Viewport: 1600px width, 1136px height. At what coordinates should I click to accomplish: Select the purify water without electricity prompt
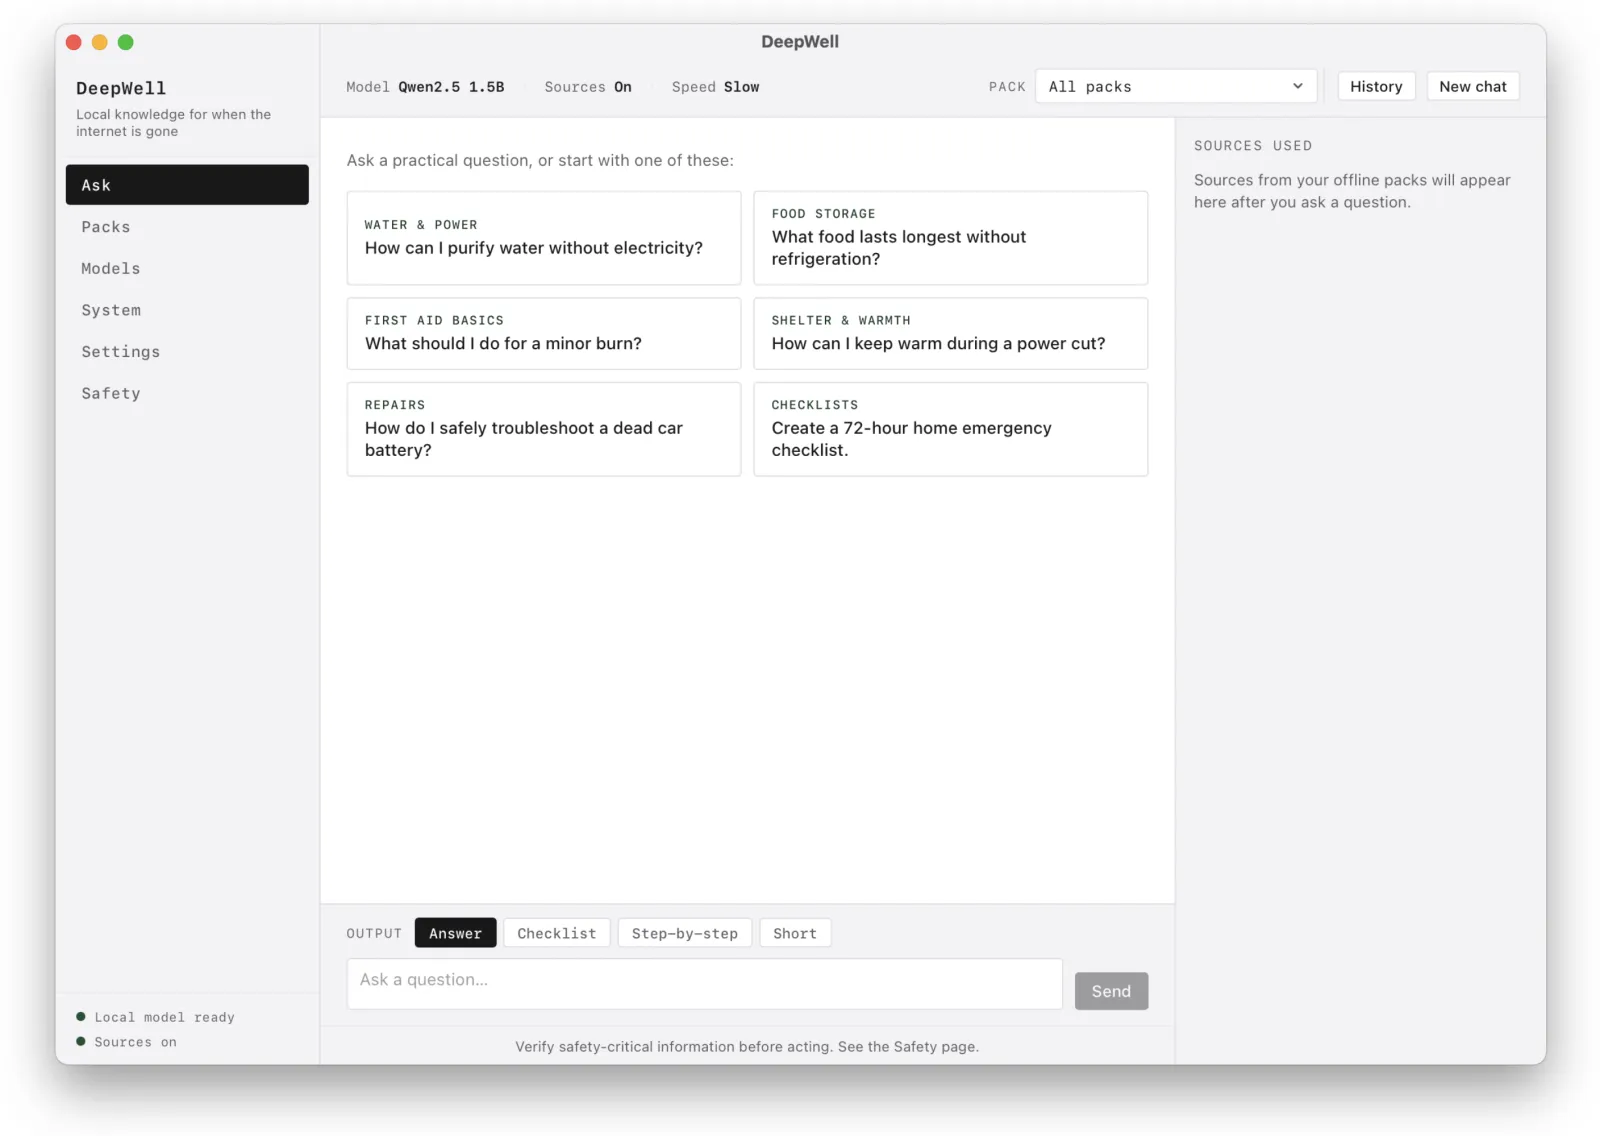pos(544,238)
